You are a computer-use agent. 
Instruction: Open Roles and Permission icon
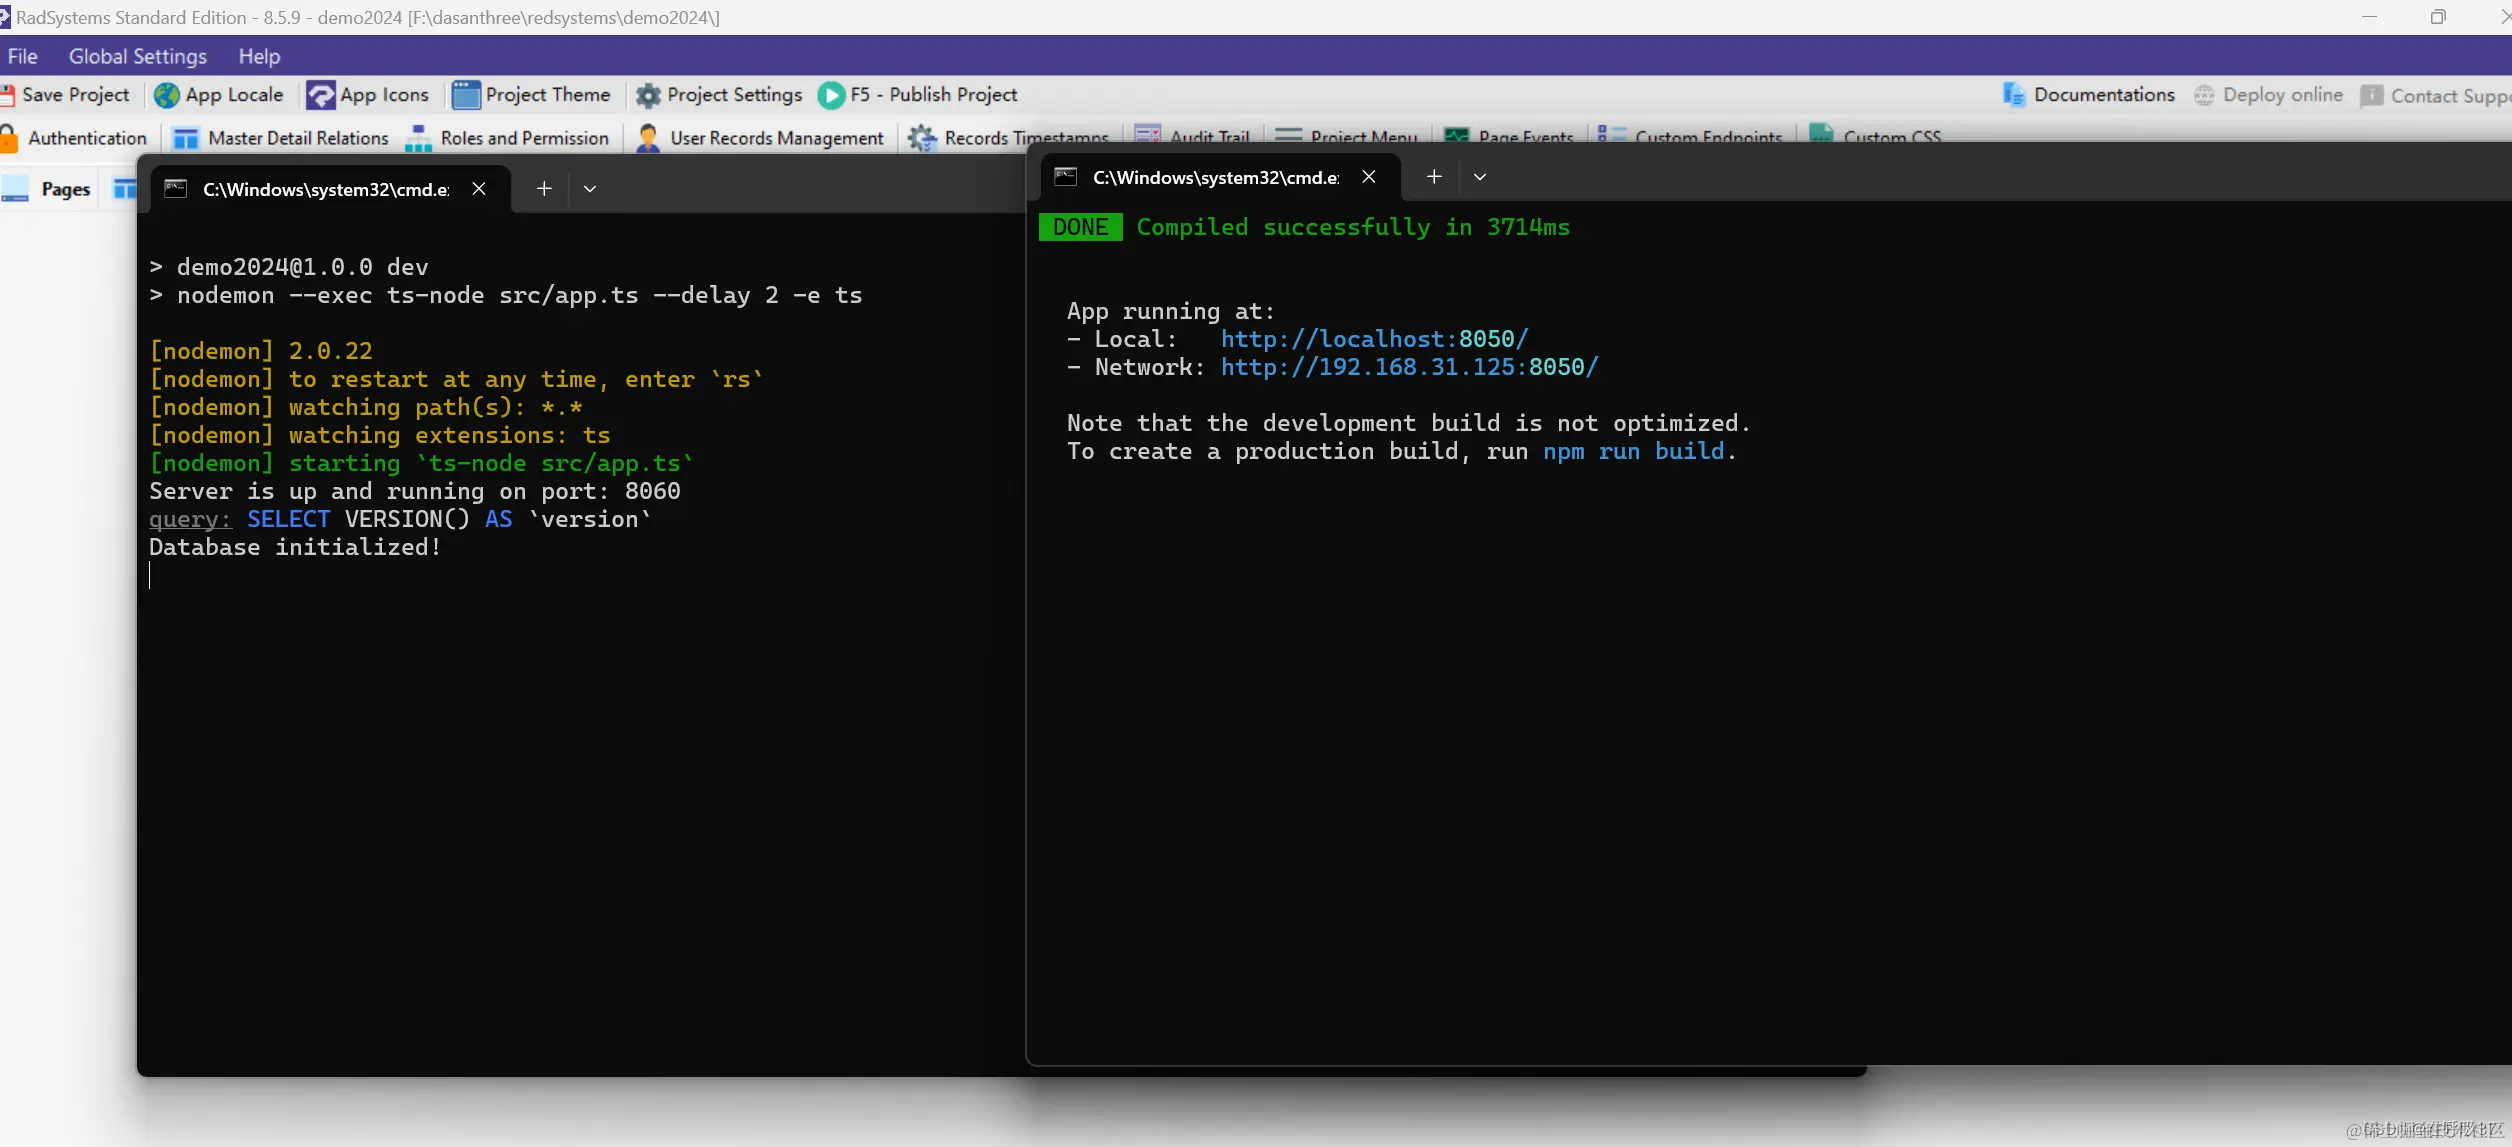coord(418,138)
